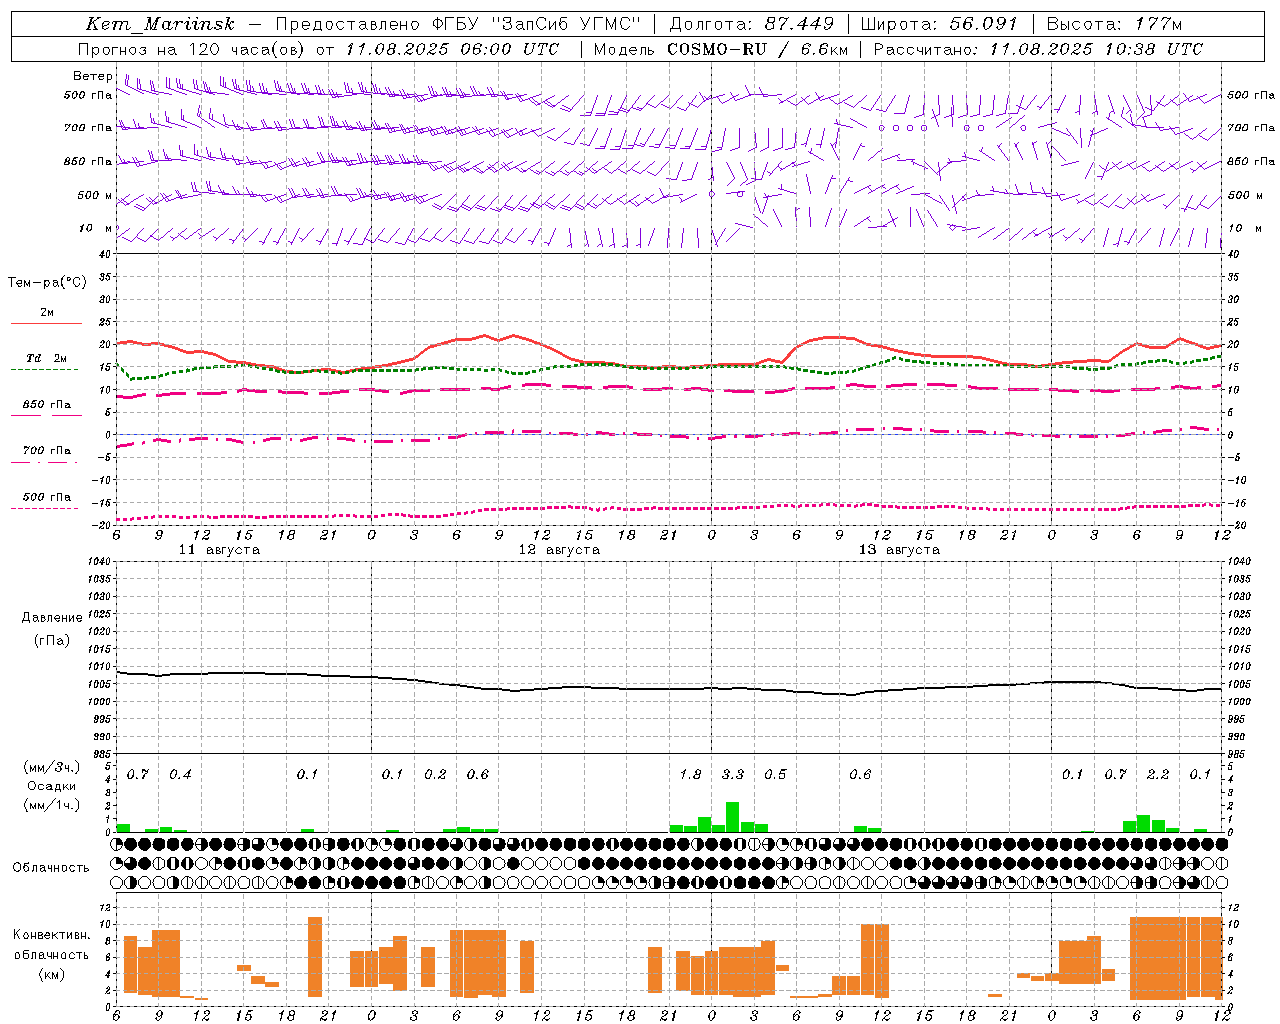
Task: Click the 700 гПа temperature legend label
Action: click(46, 450)
